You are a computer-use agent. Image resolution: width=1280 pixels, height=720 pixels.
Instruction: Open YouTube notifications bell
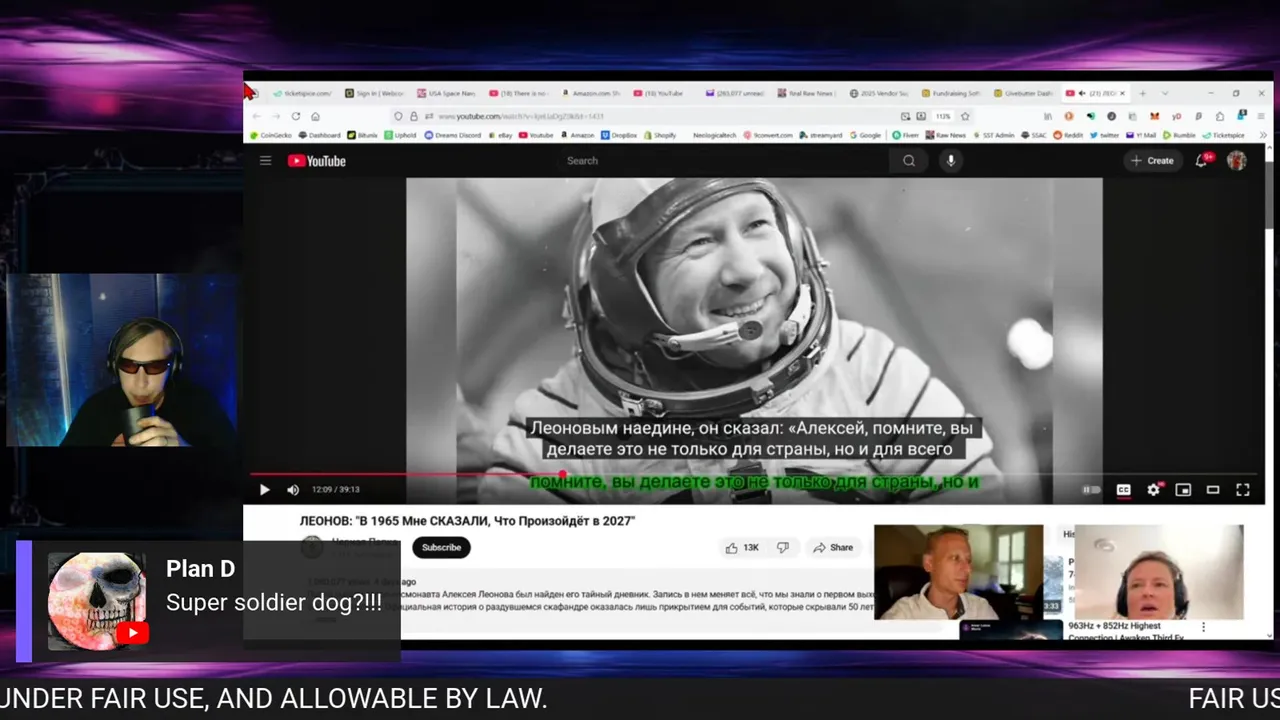1202,160
